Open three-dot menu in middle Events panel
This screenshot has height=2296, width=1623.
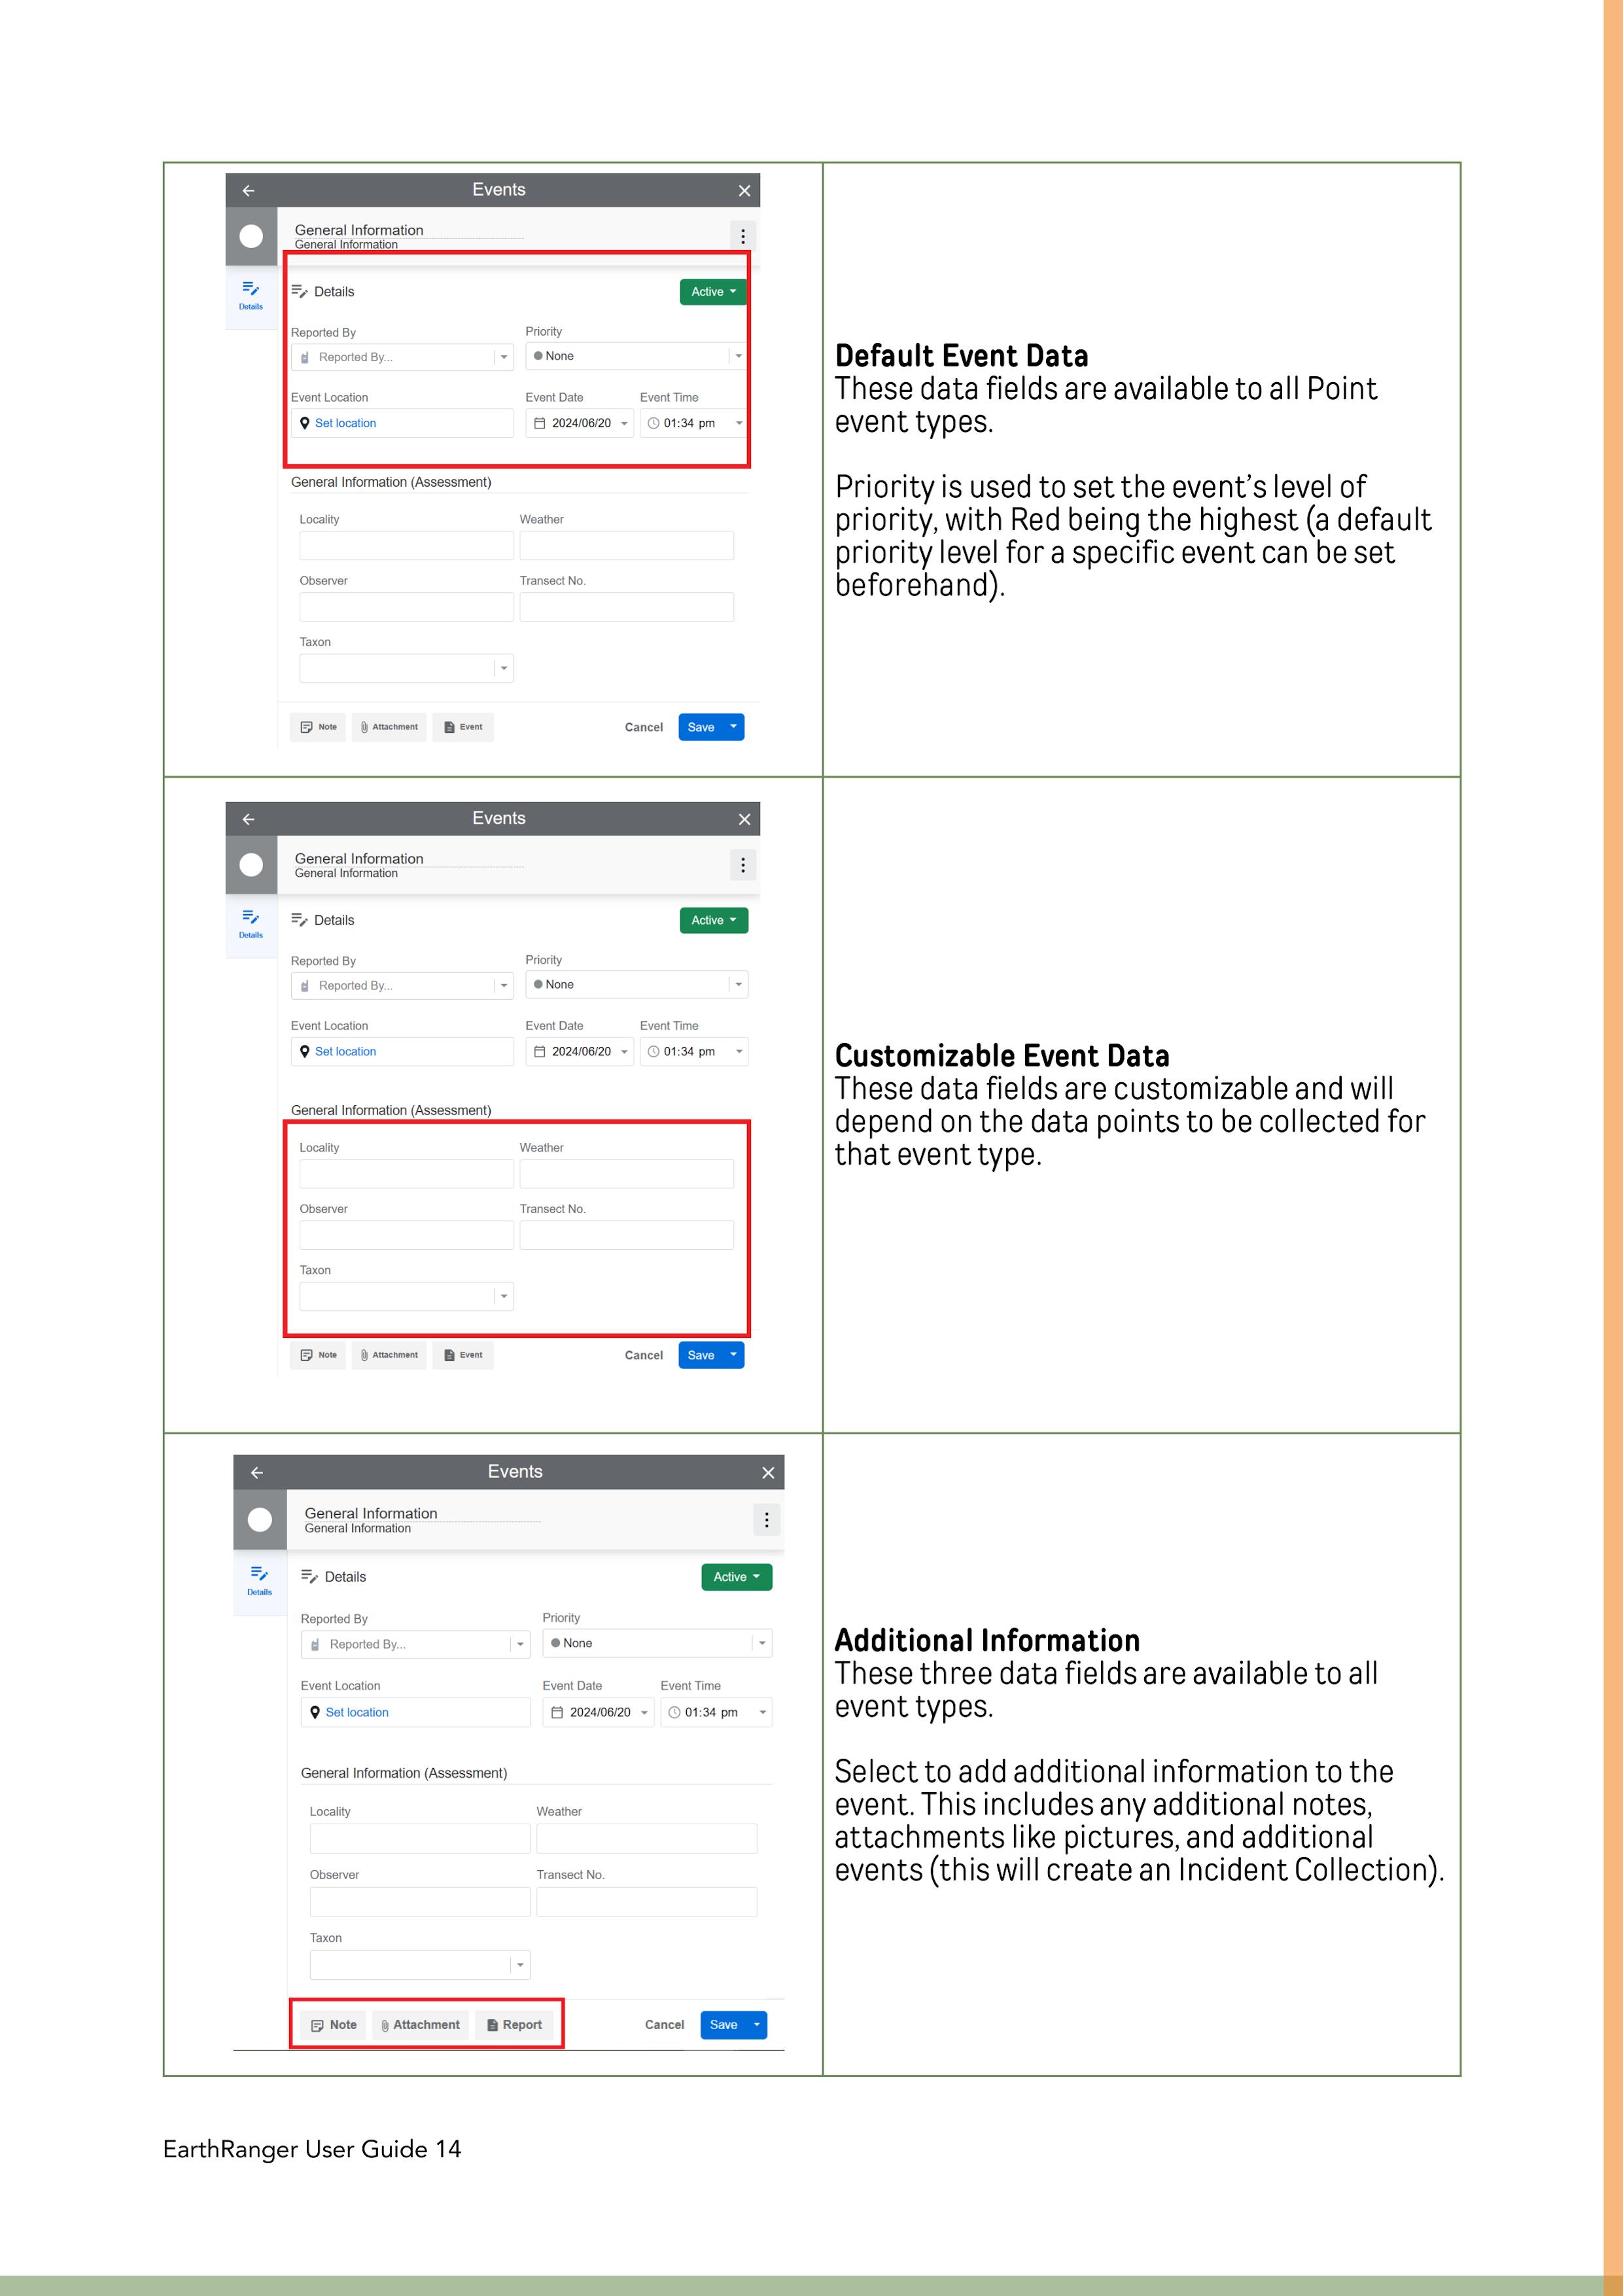click(x=742, y=864)
